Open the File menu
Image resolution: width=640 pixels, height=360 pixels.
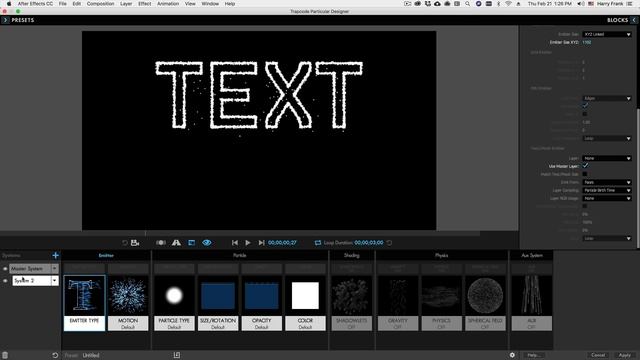62,4
